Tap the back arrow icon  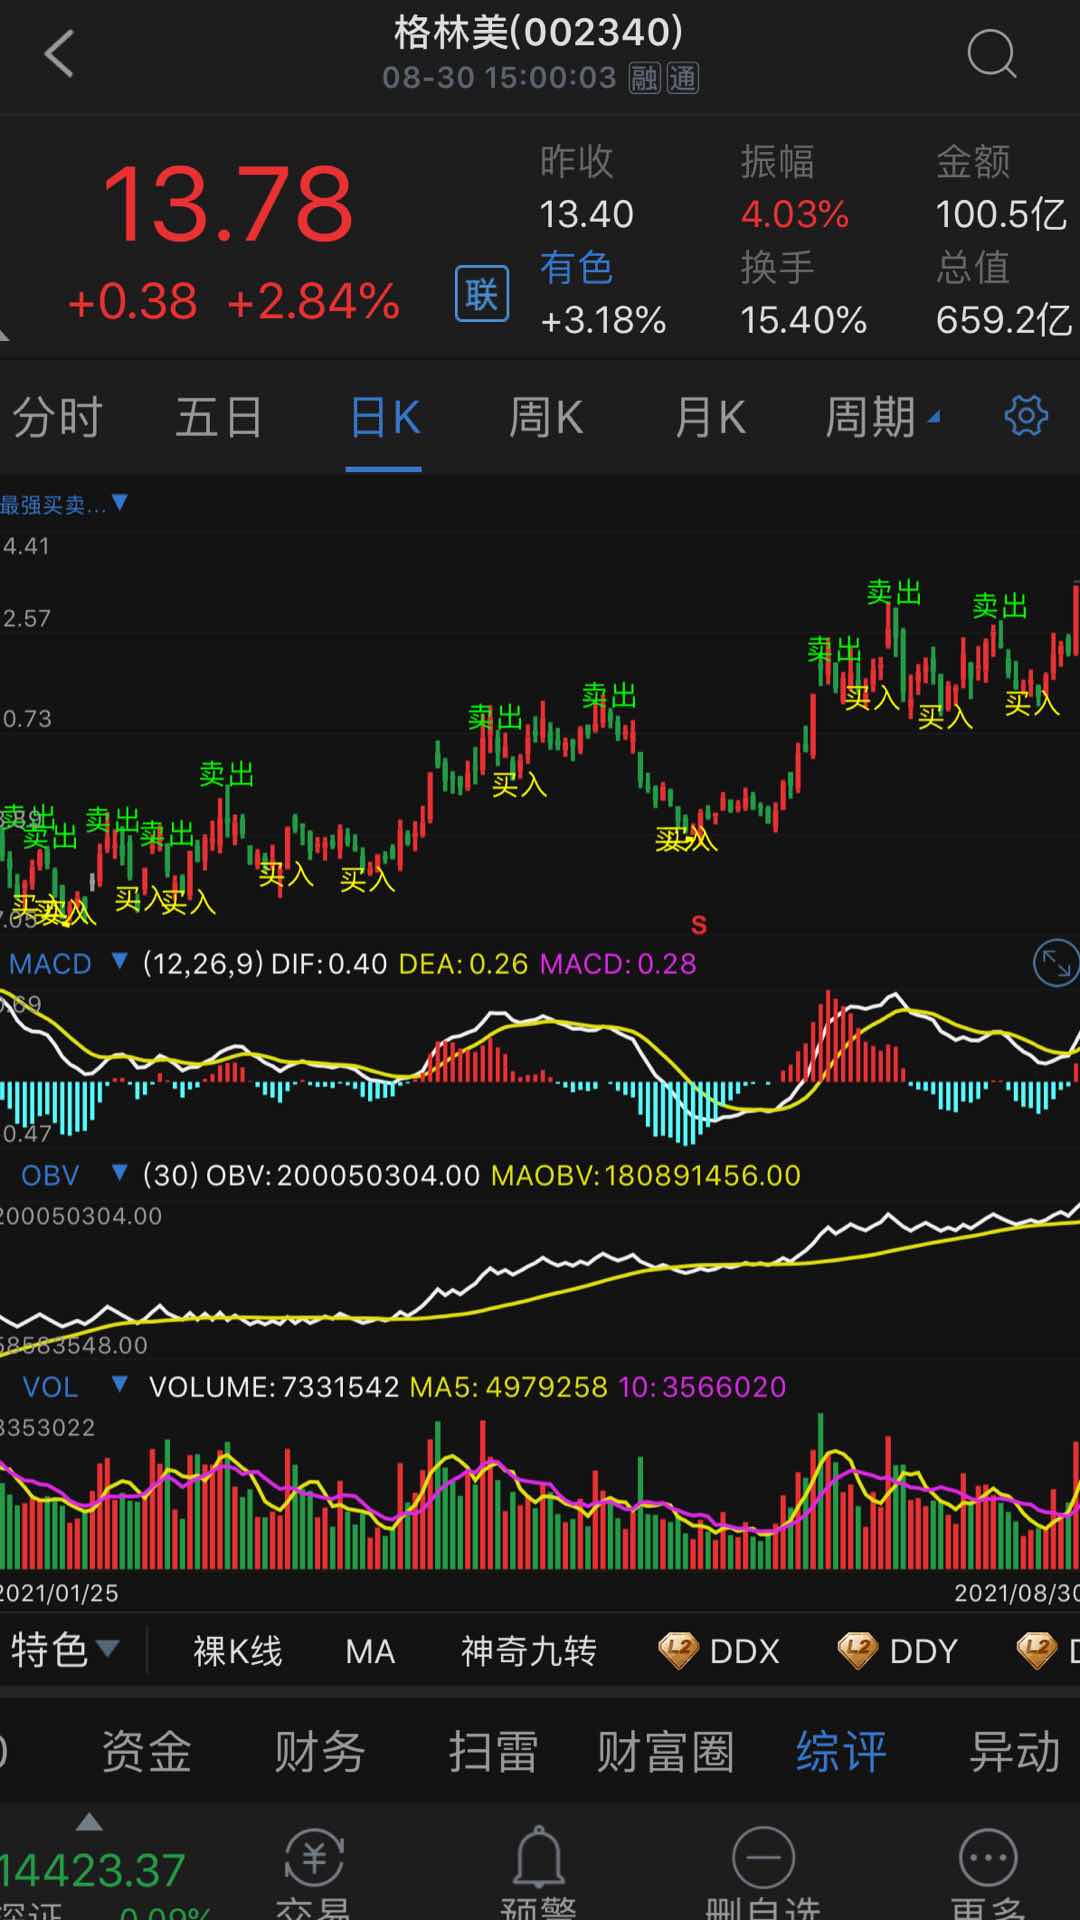[60, 54]
